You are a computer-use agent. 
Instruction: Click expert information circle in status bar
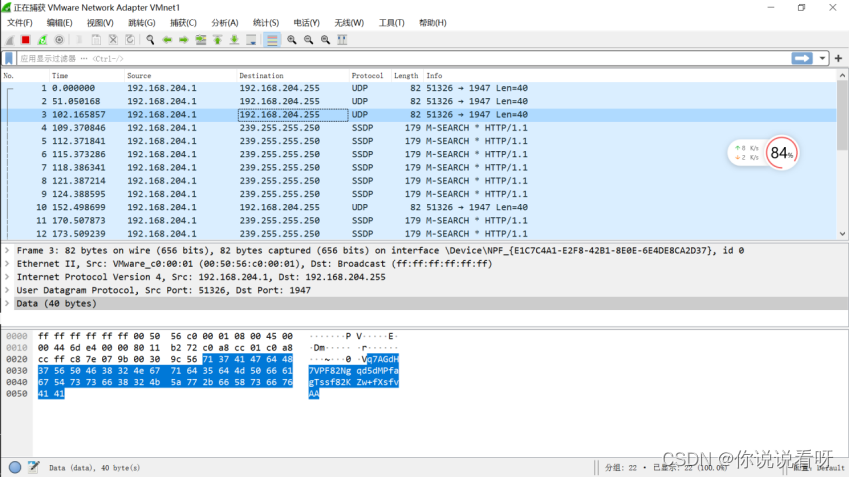point(15,467)
